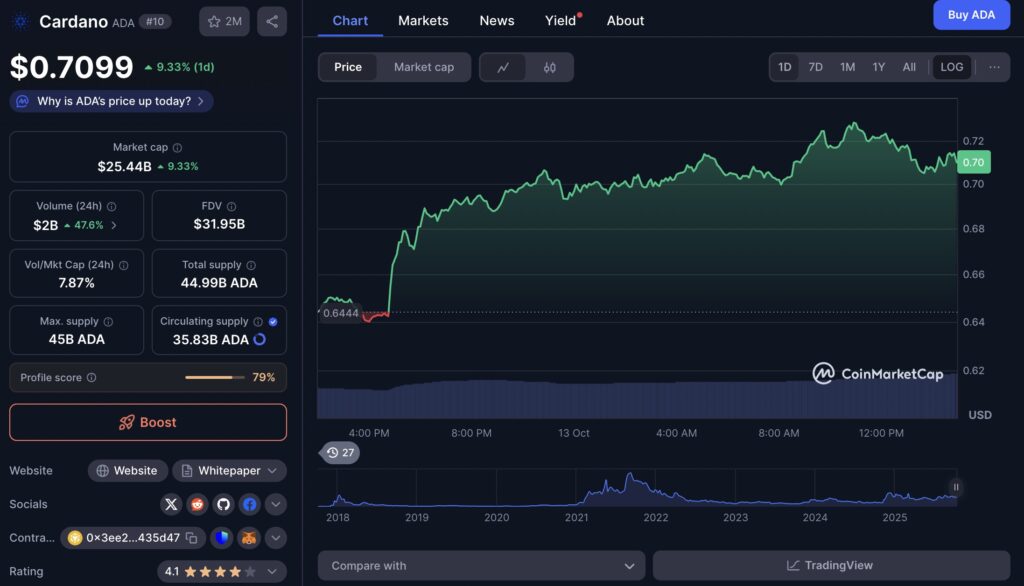
Task: Add Cardano to watchlist with star button
Action: pyautogui.click(x=224, y=22)
